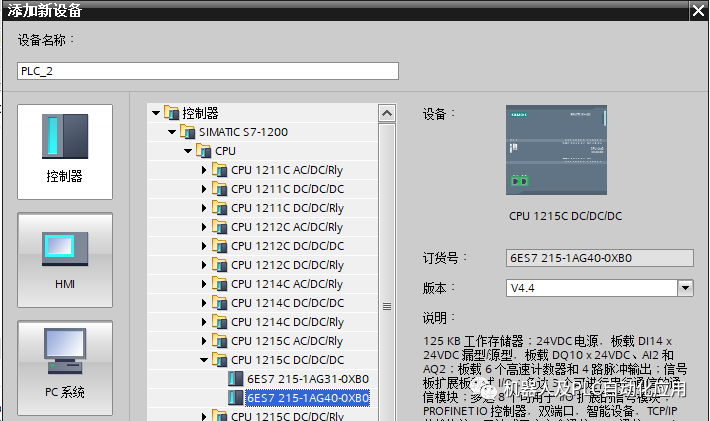Collapse CPU 1215C DC/DC/DC node

[204, 360]
